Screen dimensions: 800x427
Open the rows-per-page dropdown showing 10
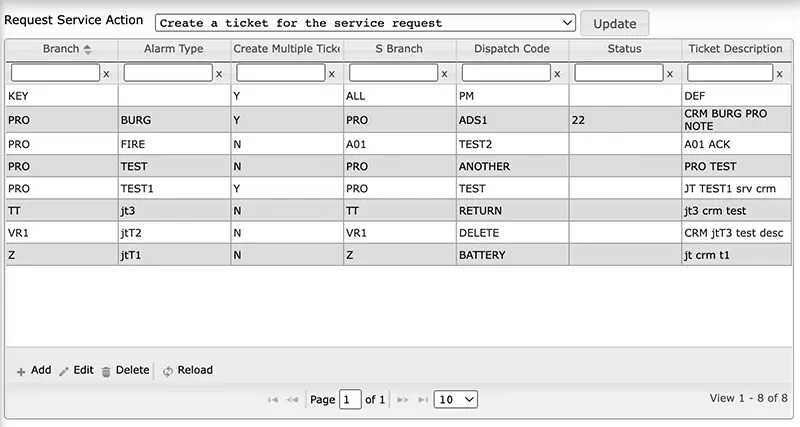(x=456, y=399)
